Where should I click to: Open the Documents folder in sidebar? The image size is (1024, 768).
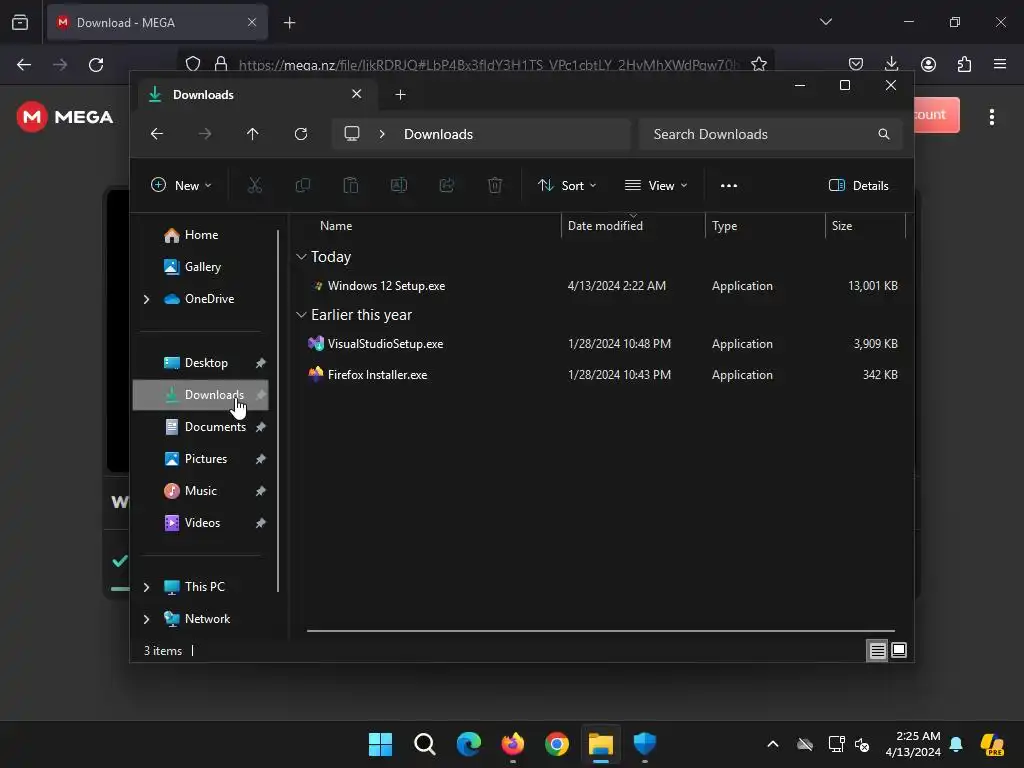tap(200, 427)
